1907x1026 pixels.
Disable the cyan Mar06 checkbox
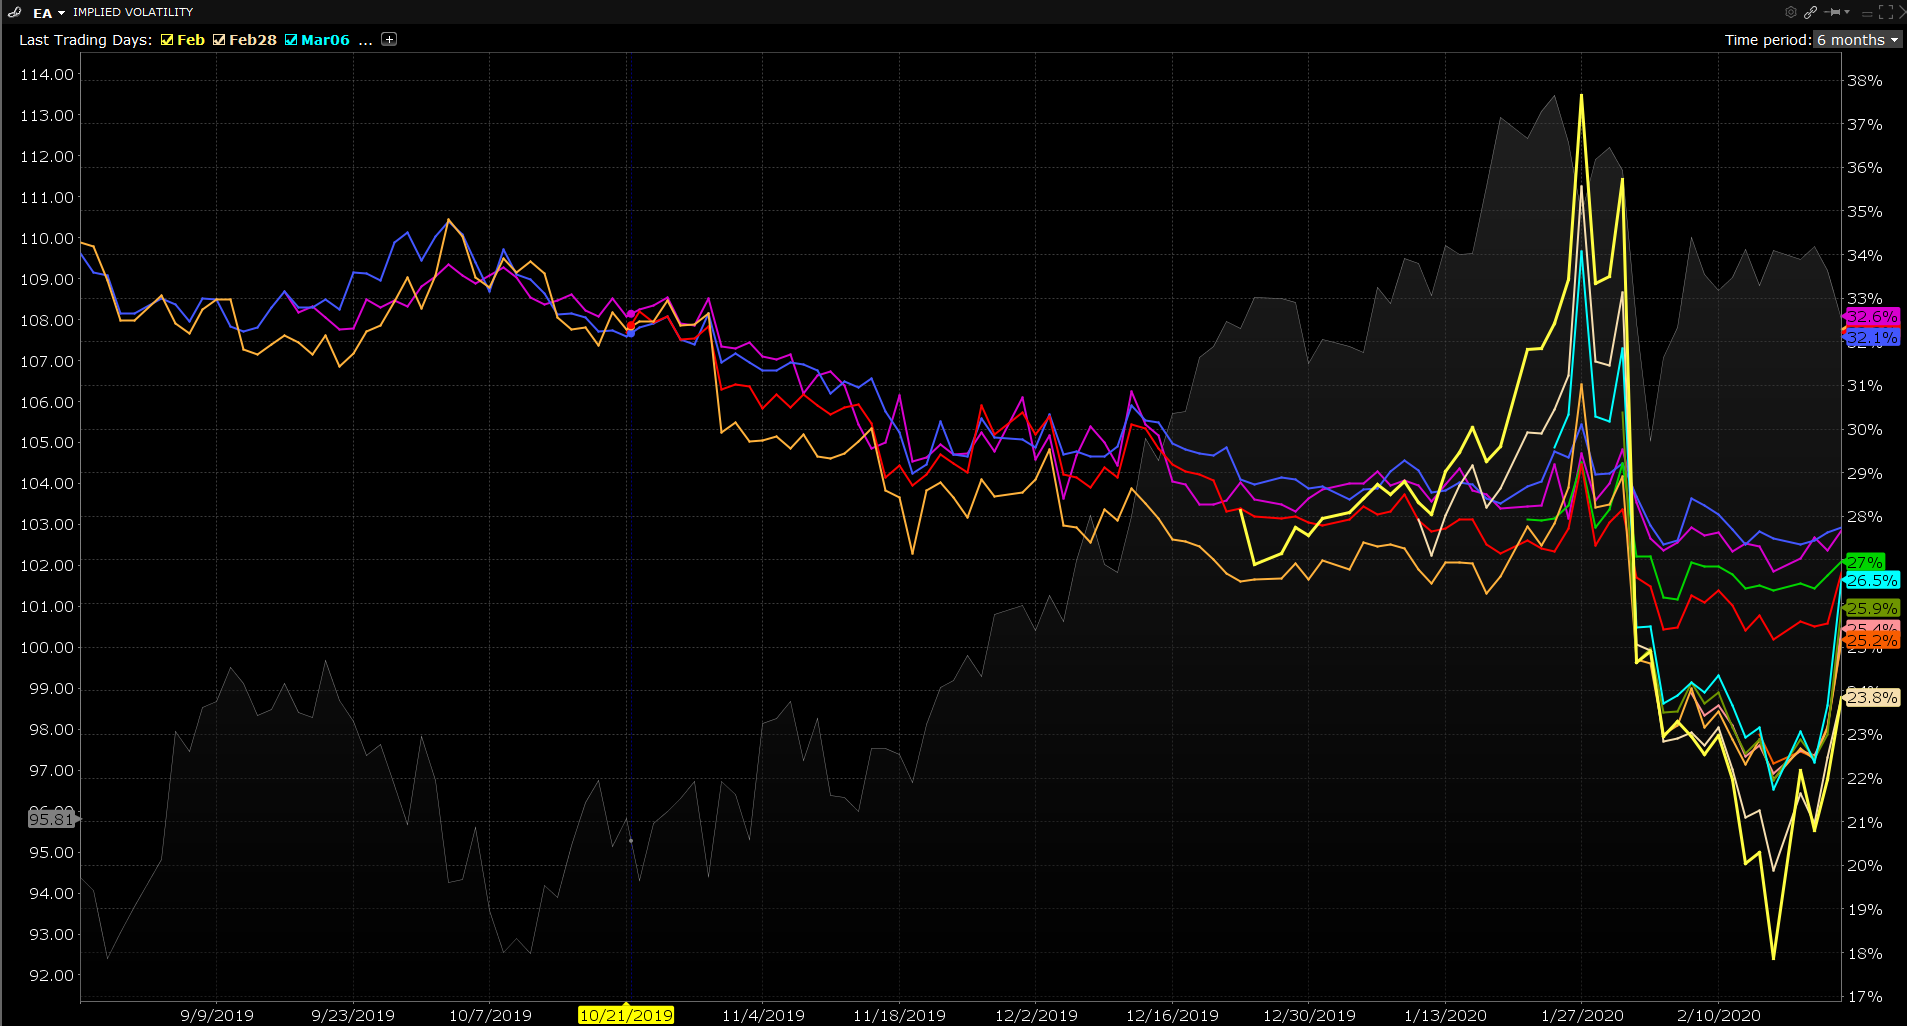[291, 40]
